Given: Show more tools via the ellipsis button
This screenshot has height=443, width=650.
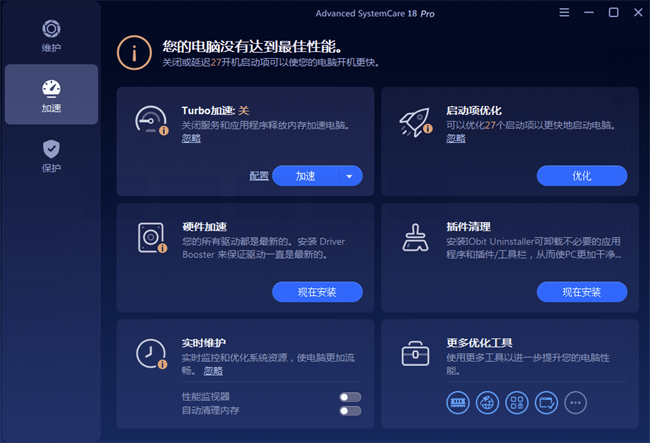Looking at the screenshot, I should point(574,402).
